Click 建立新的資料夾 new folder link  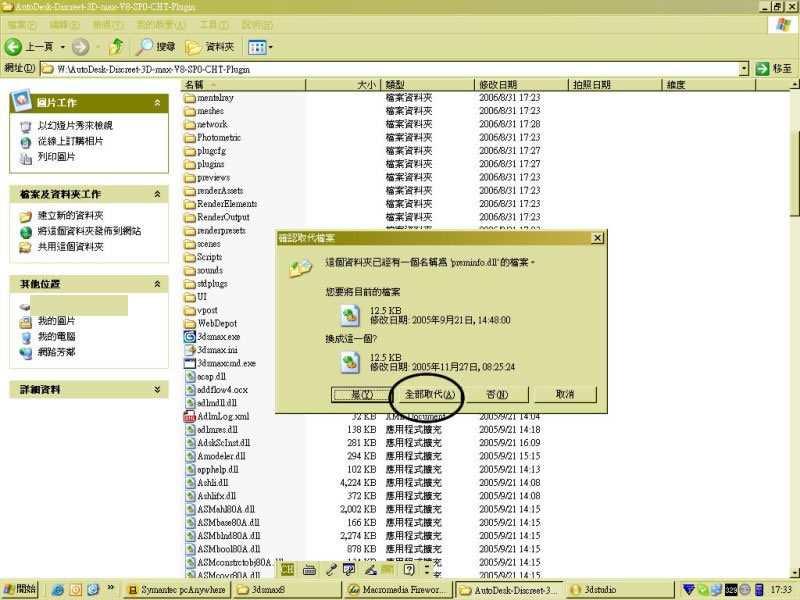[70, 215]
